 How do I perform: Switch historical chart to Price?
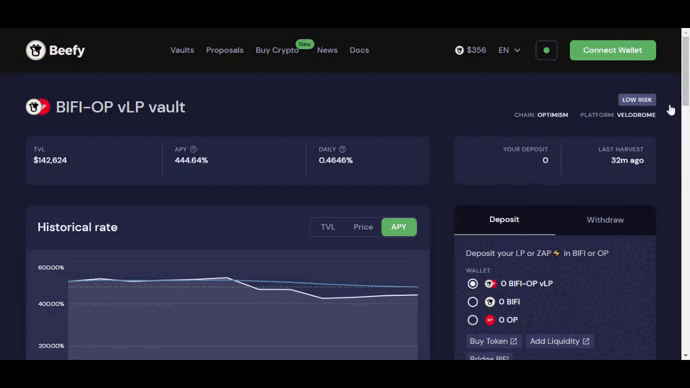[363, 227]
